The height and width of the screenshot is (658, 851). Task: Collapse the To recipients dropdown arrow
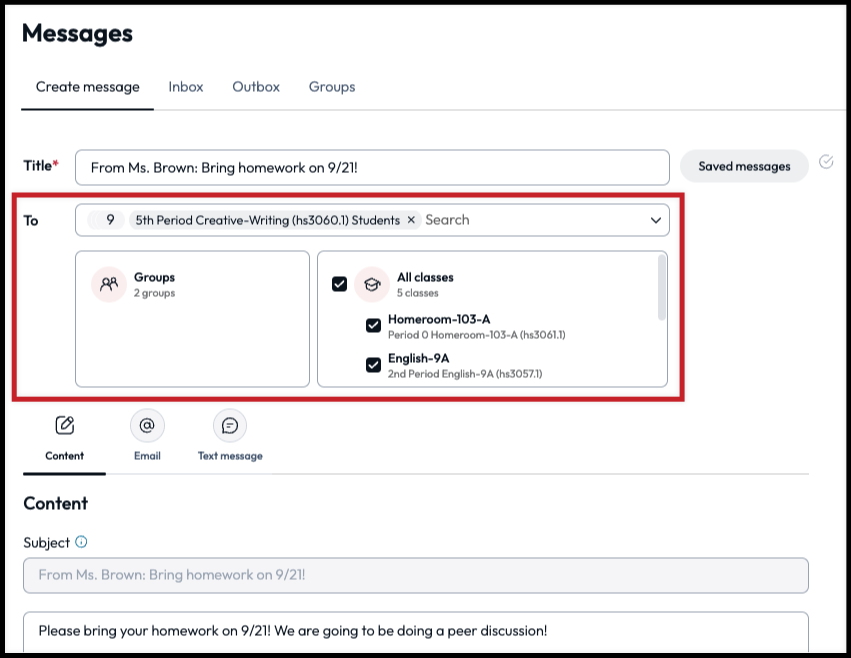pyautogui.click(x=656, y=220)
